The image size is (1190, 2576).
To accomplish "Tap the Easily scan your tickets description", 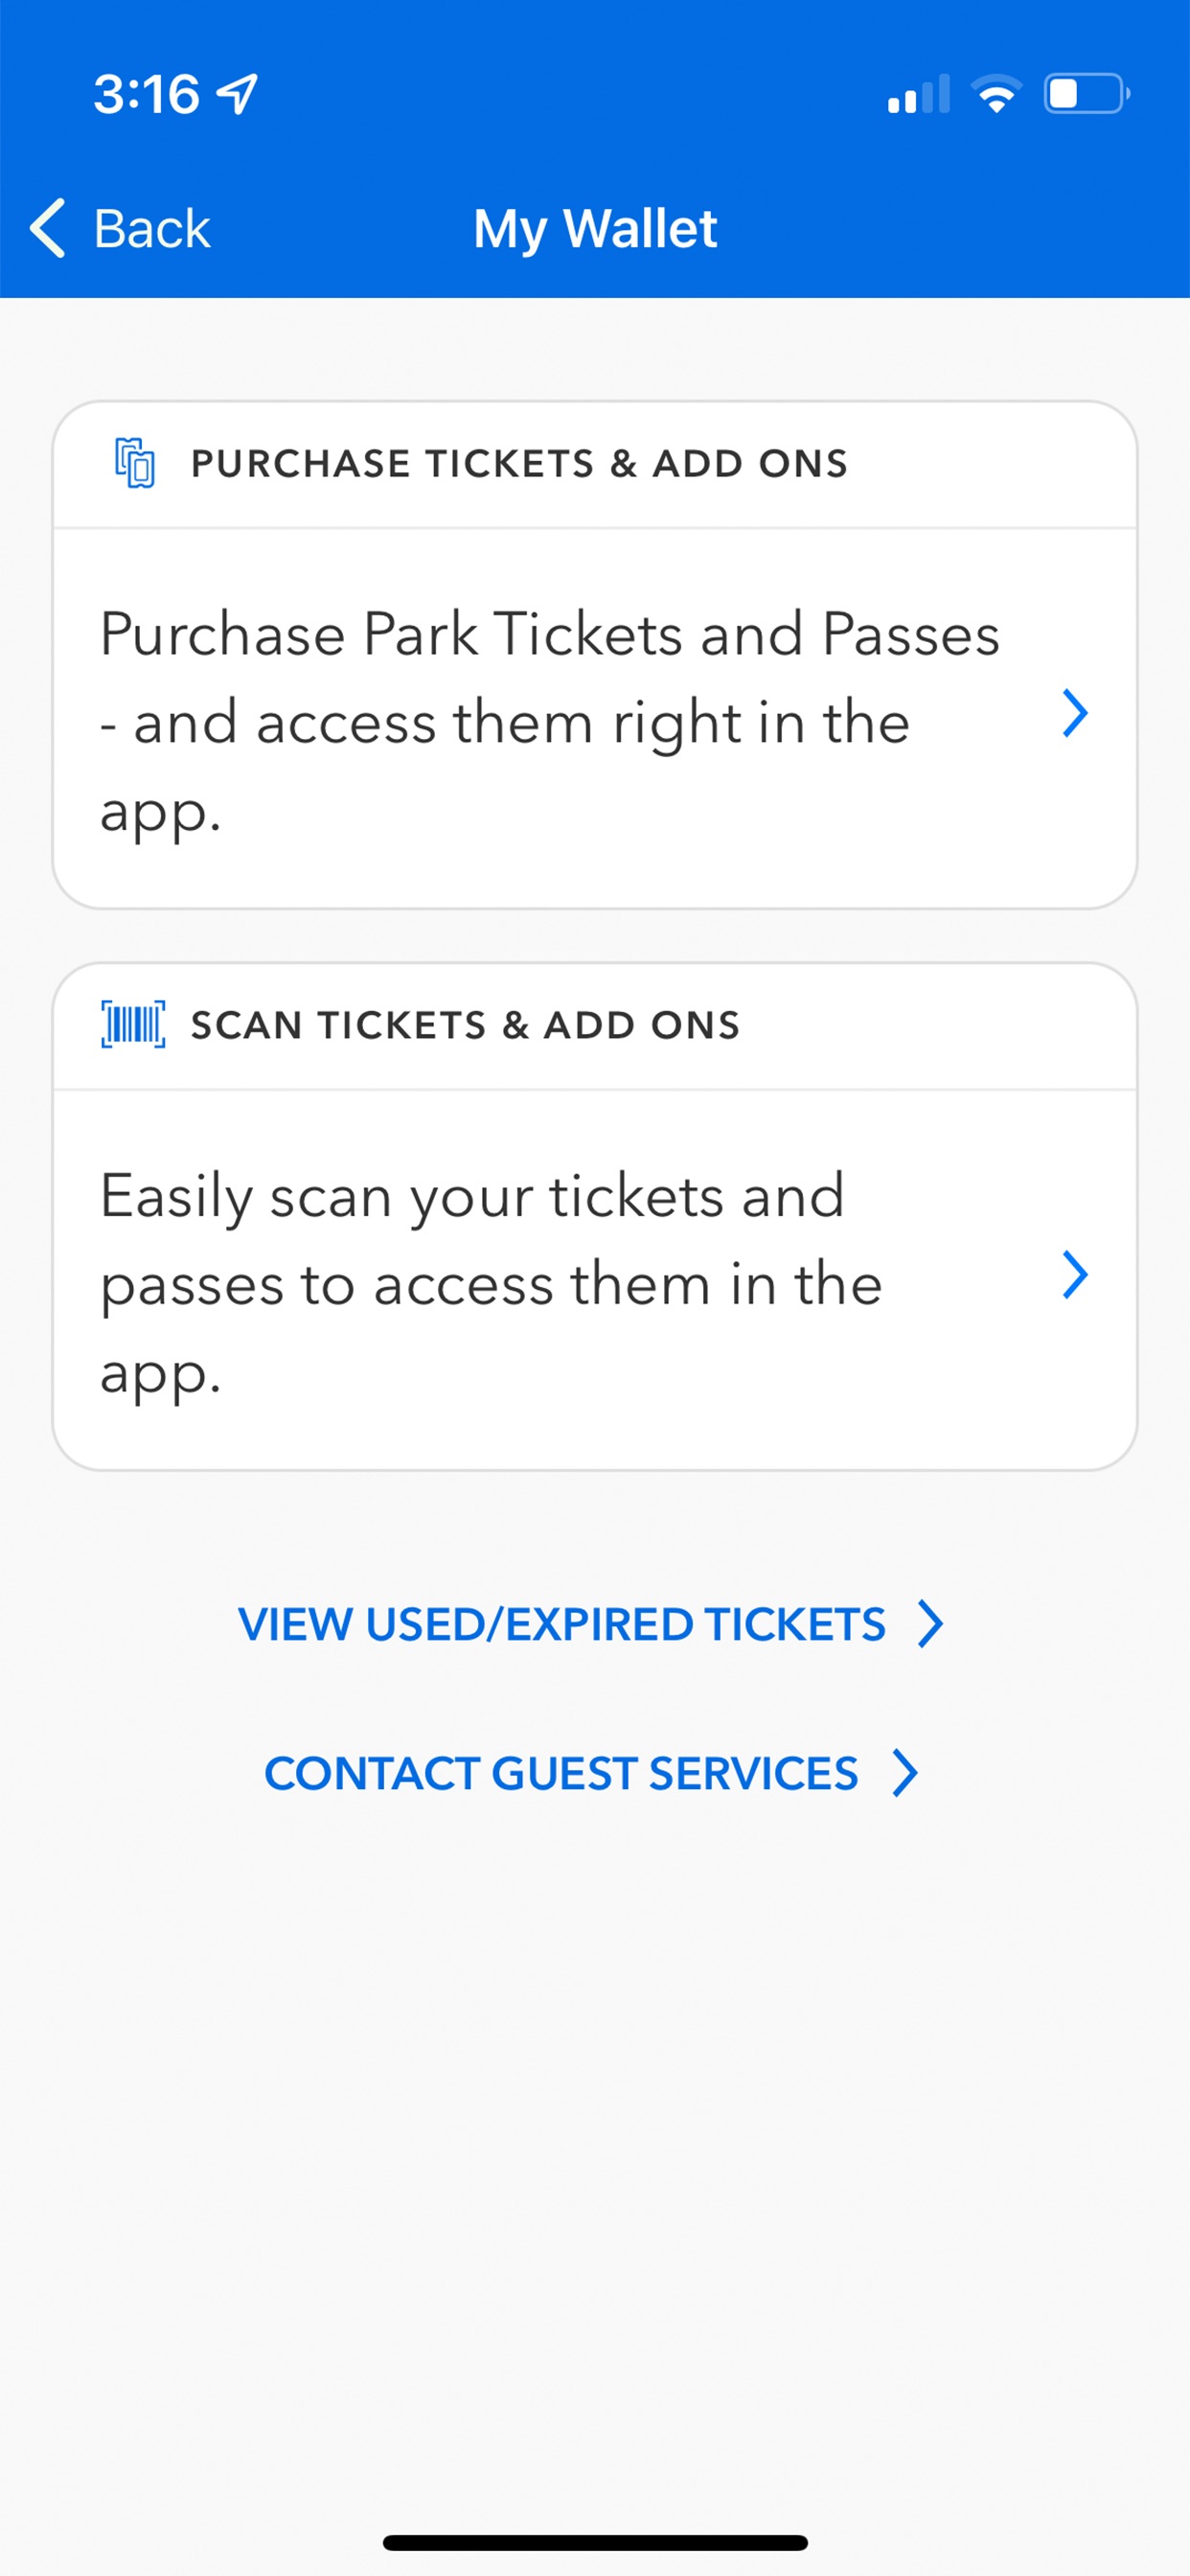I will point(491,1282).
